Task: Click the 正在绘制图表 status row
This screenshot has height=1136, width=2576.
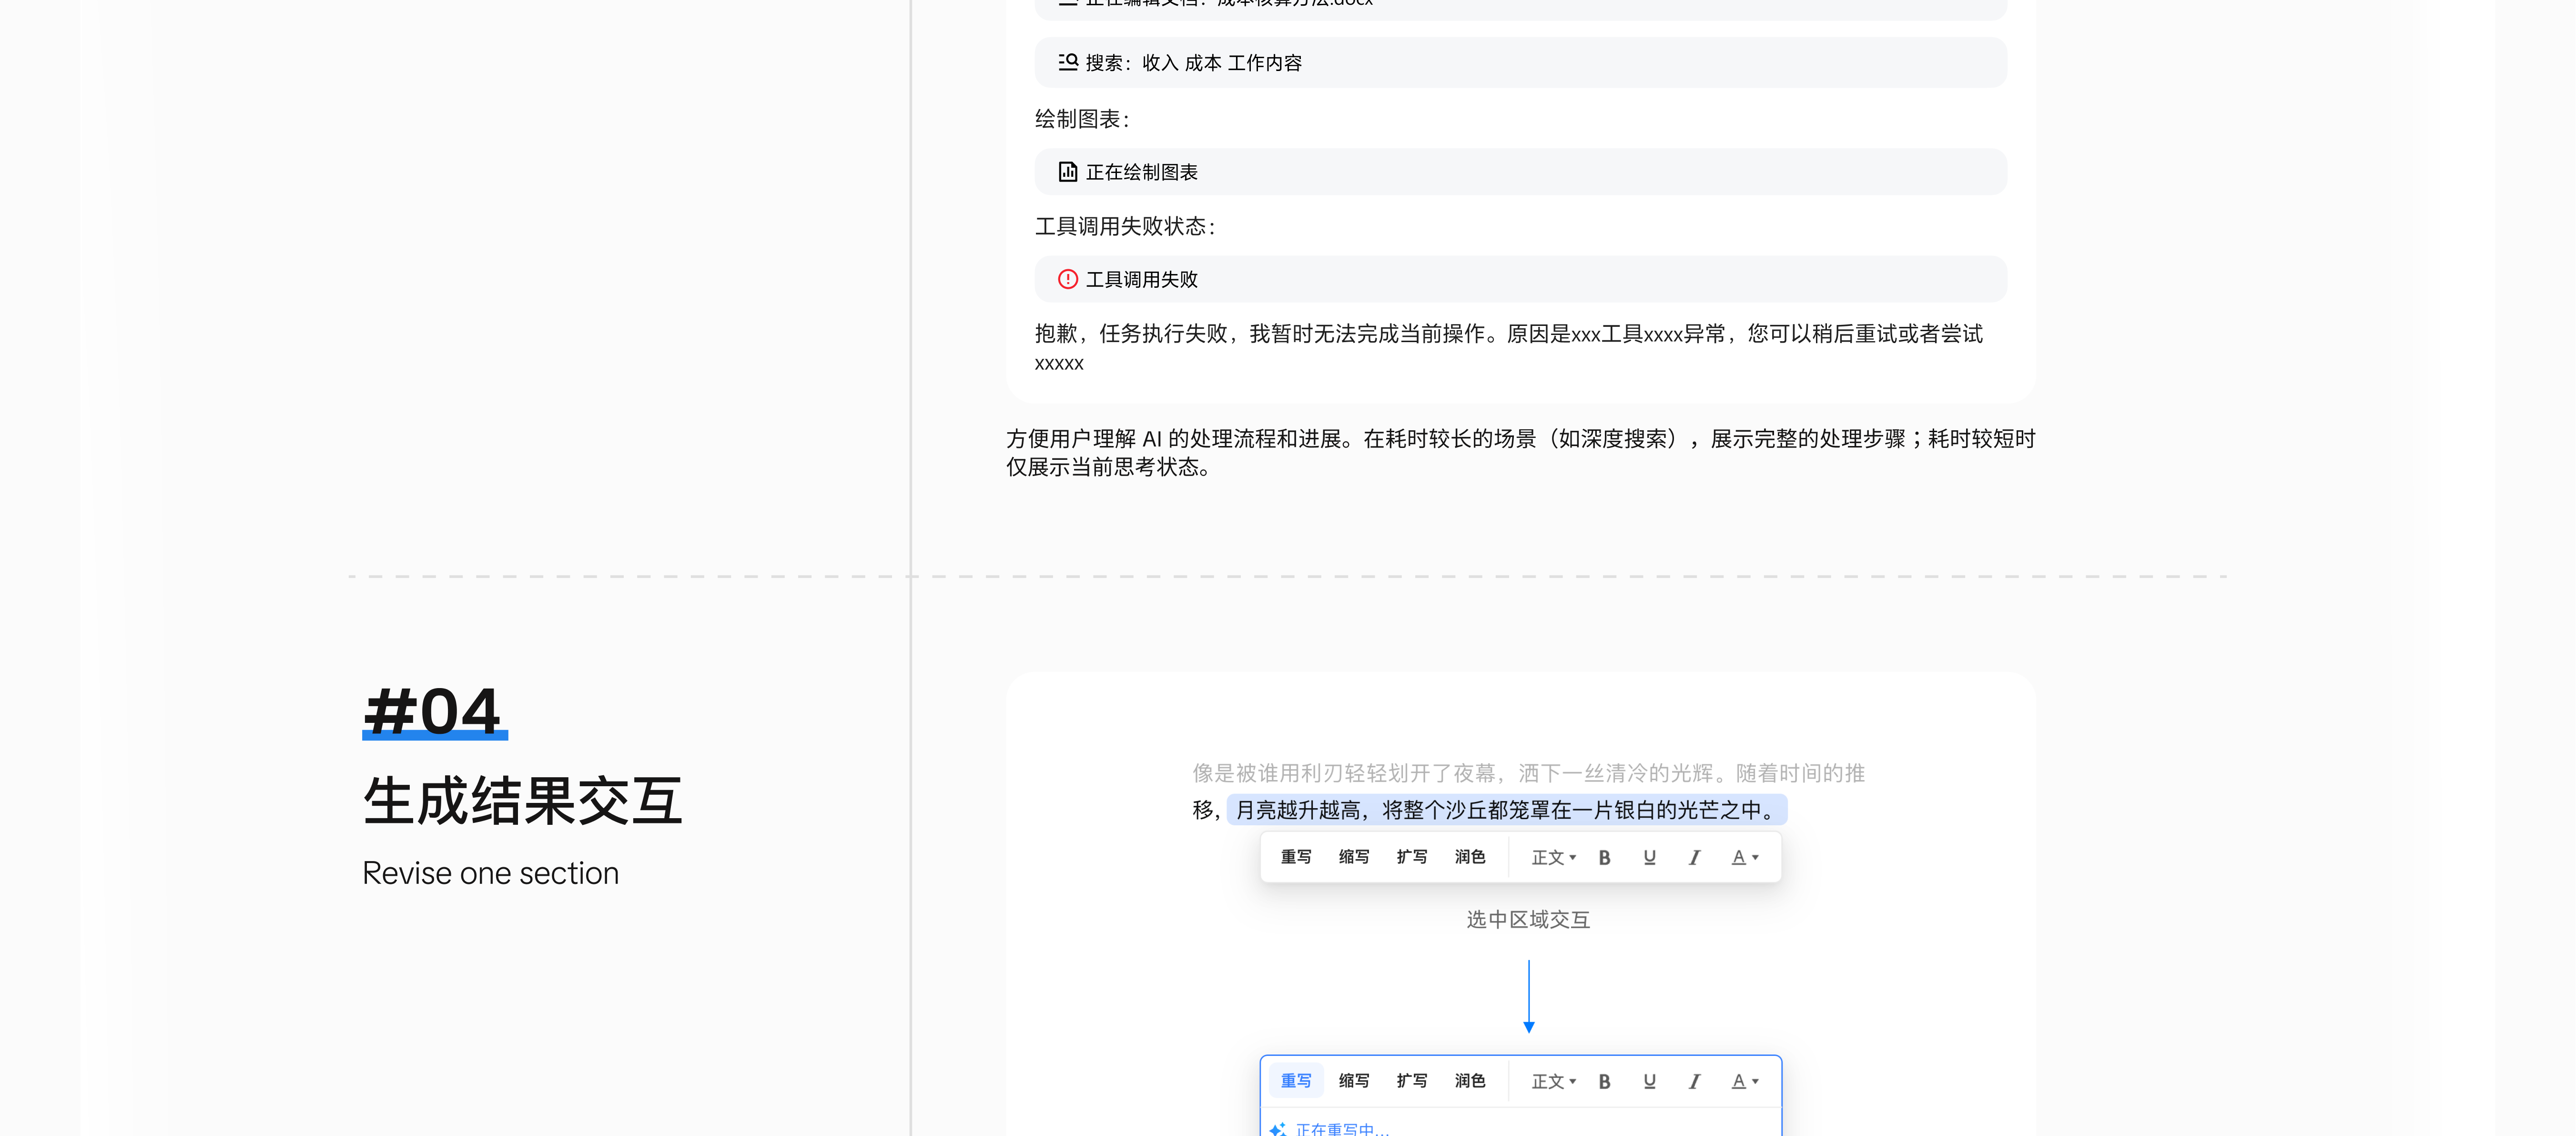Action: point(1520,172)
